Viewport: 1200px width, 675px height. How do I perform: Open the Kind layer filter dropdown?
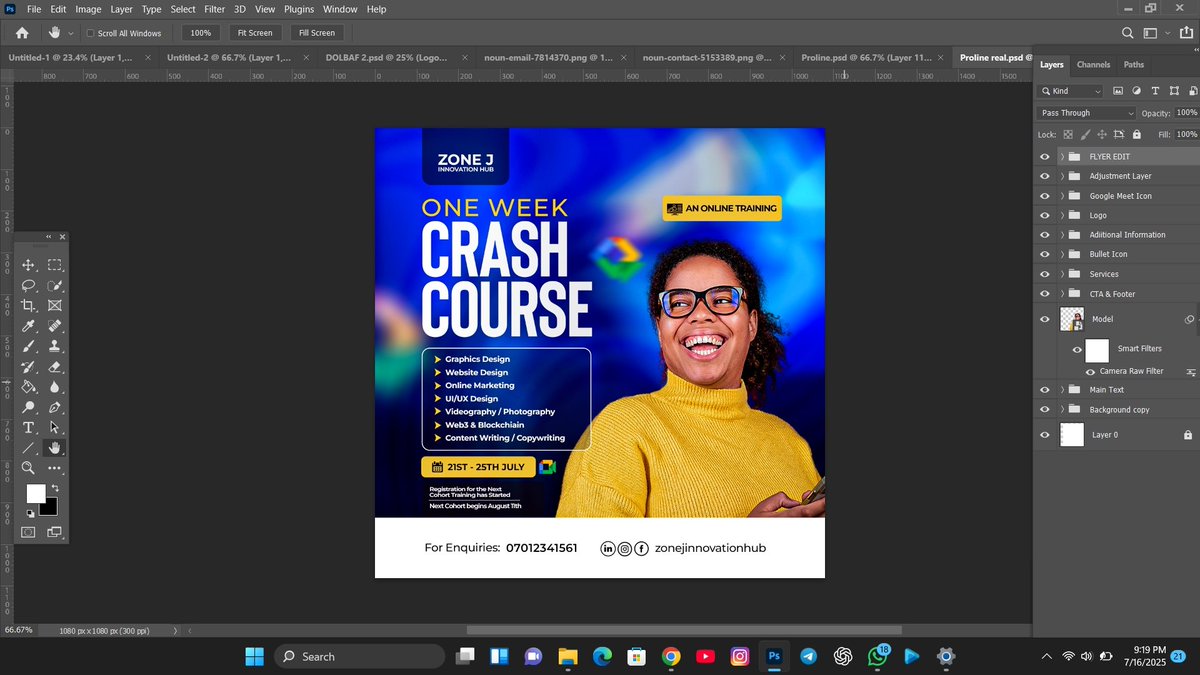tap(1068, 91)
